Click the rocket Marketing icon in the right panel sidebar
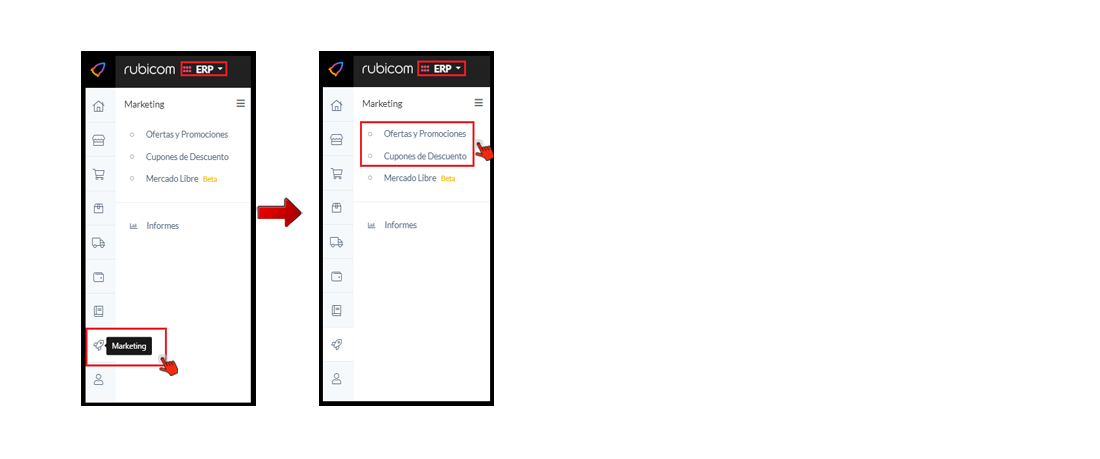 point(336,345)
